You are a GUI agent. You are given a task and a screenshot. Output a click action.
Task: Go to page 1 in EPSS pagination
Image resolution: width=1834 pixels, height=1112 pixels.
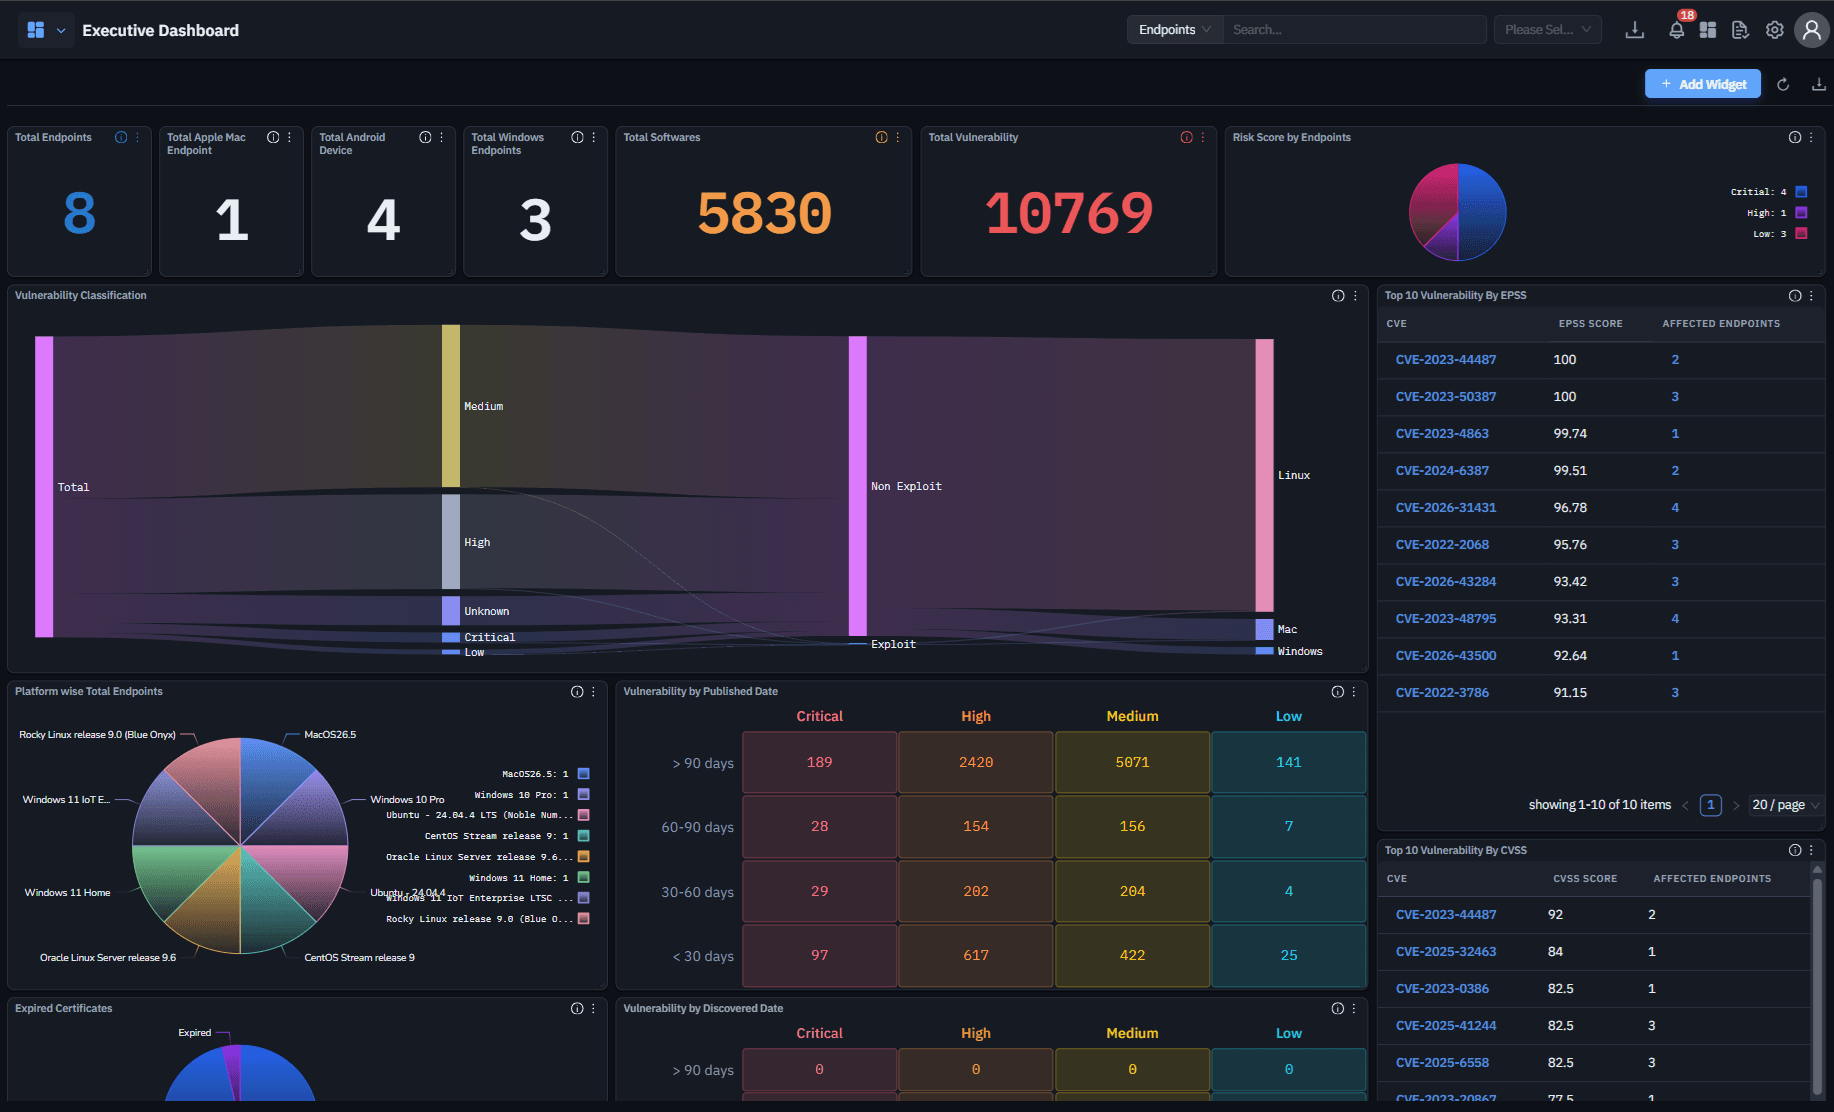1710,805
